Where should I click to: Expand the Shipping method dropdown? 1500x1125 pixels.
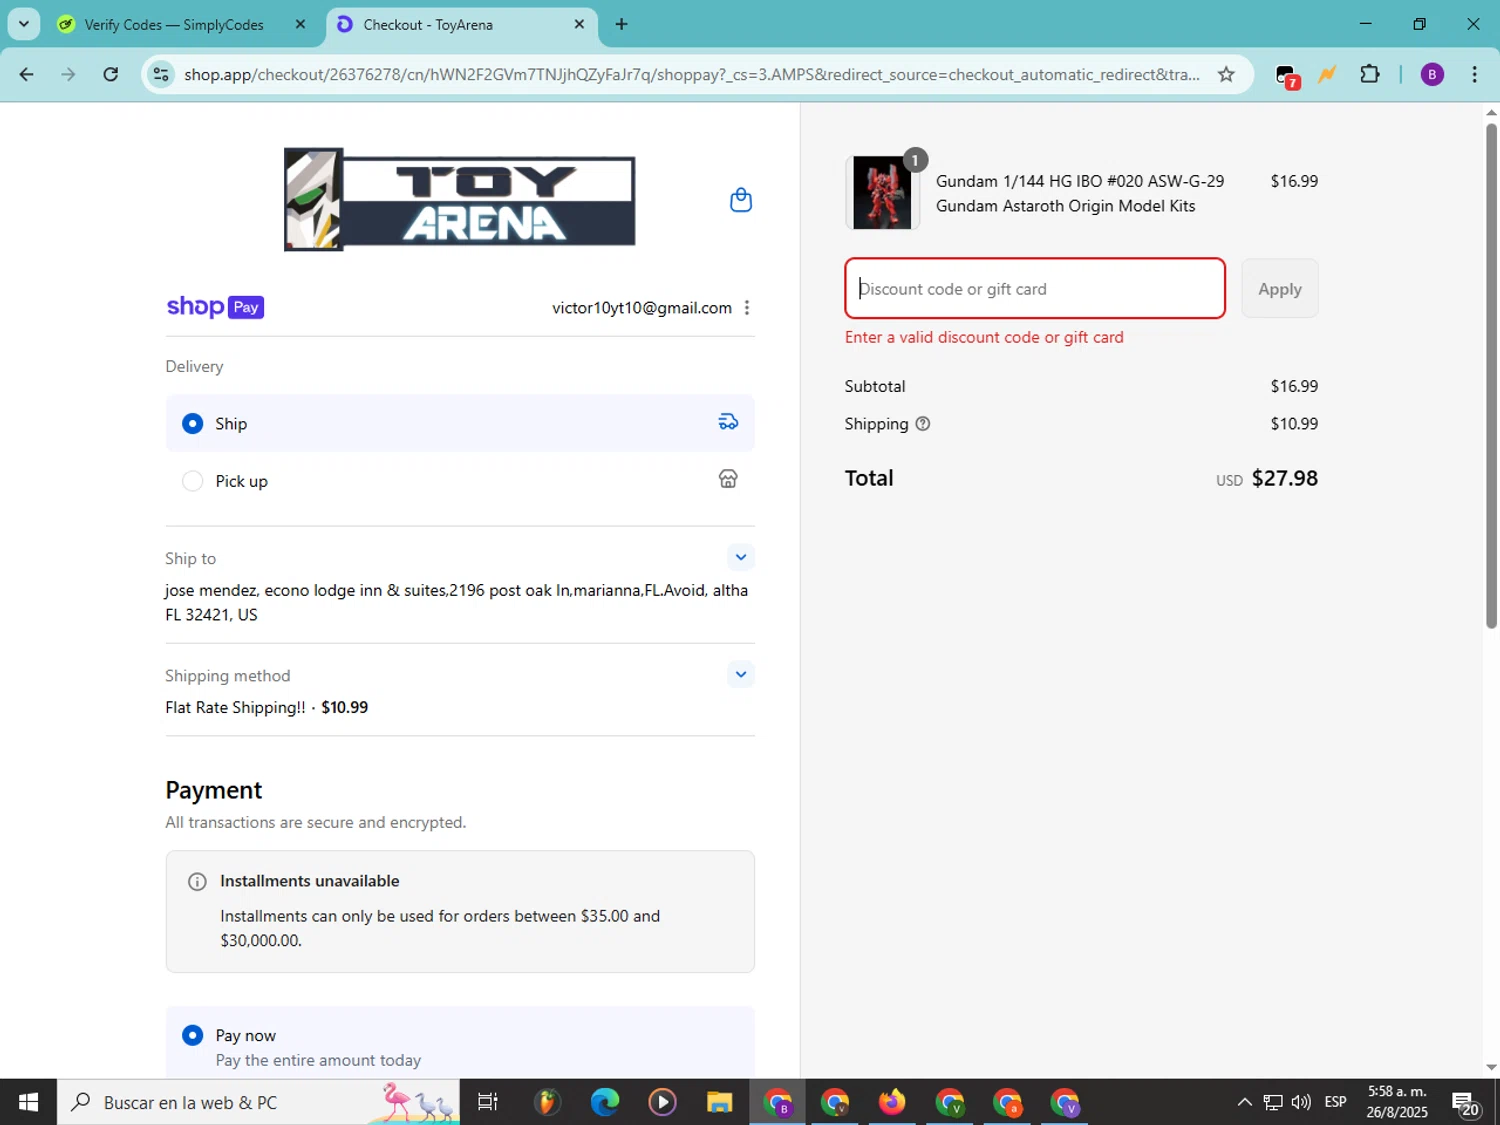point(740,674)
